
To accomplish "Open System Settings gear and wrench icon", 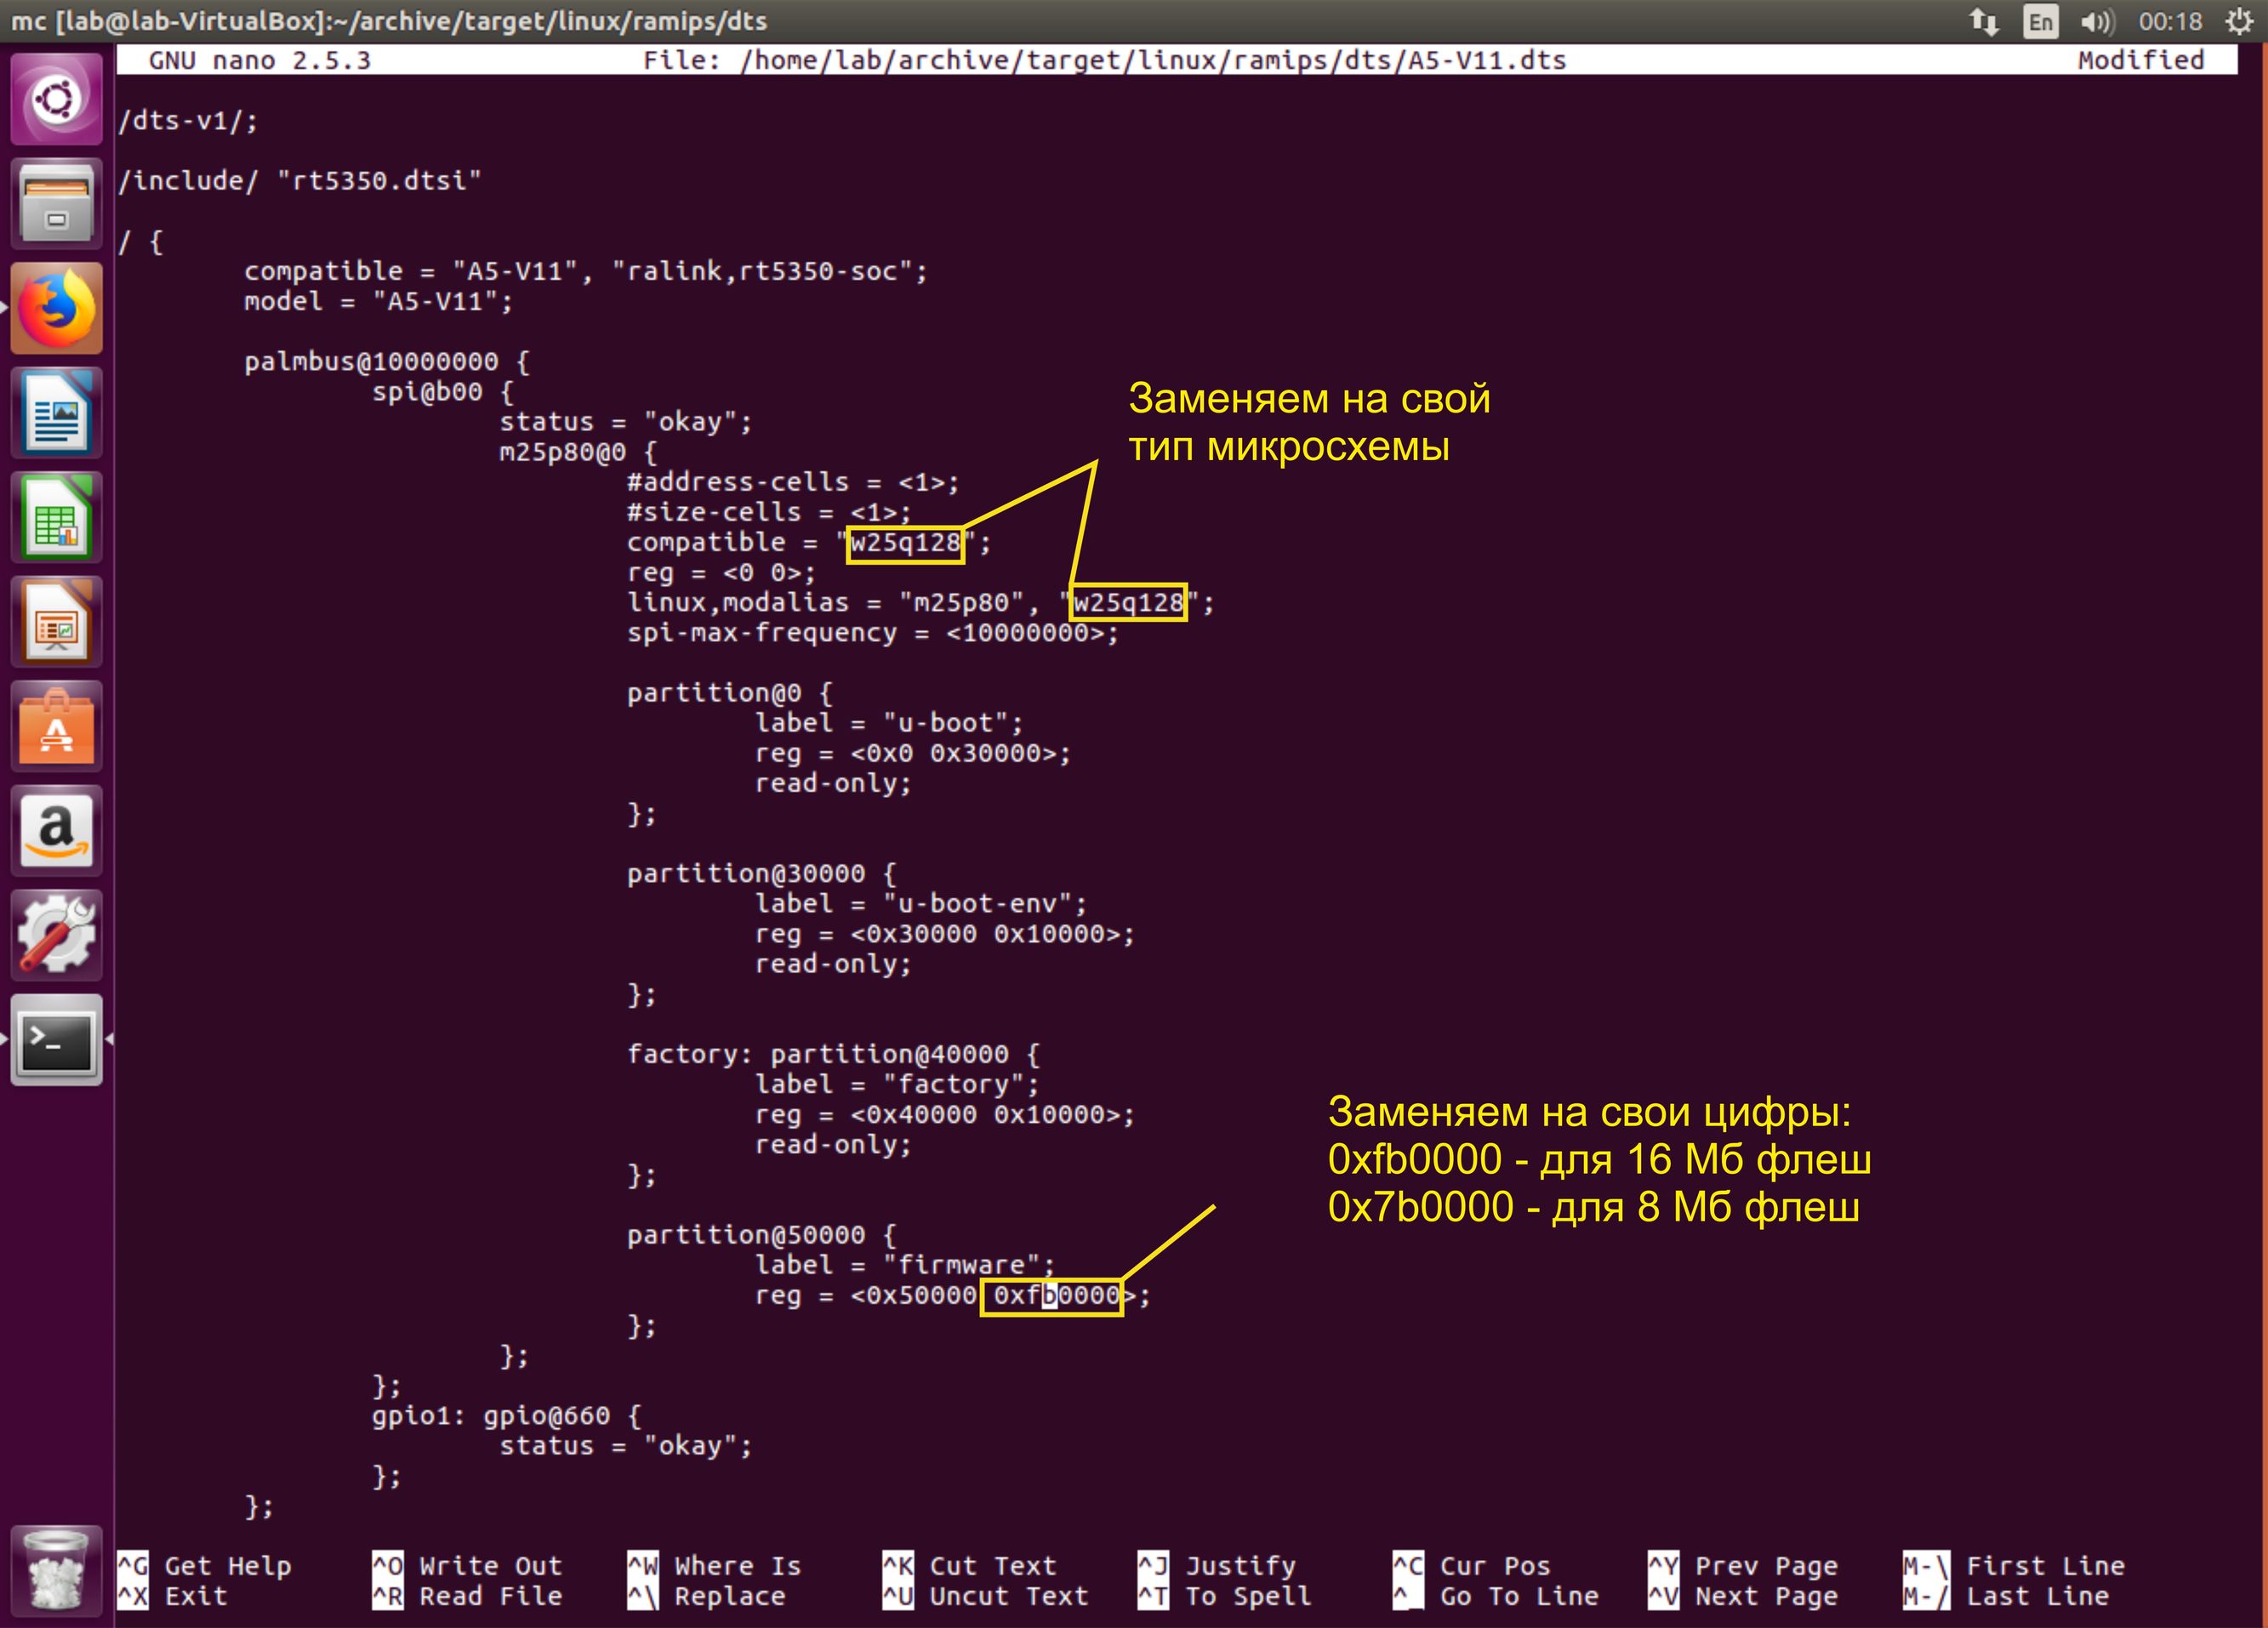I will click(56, 936).
